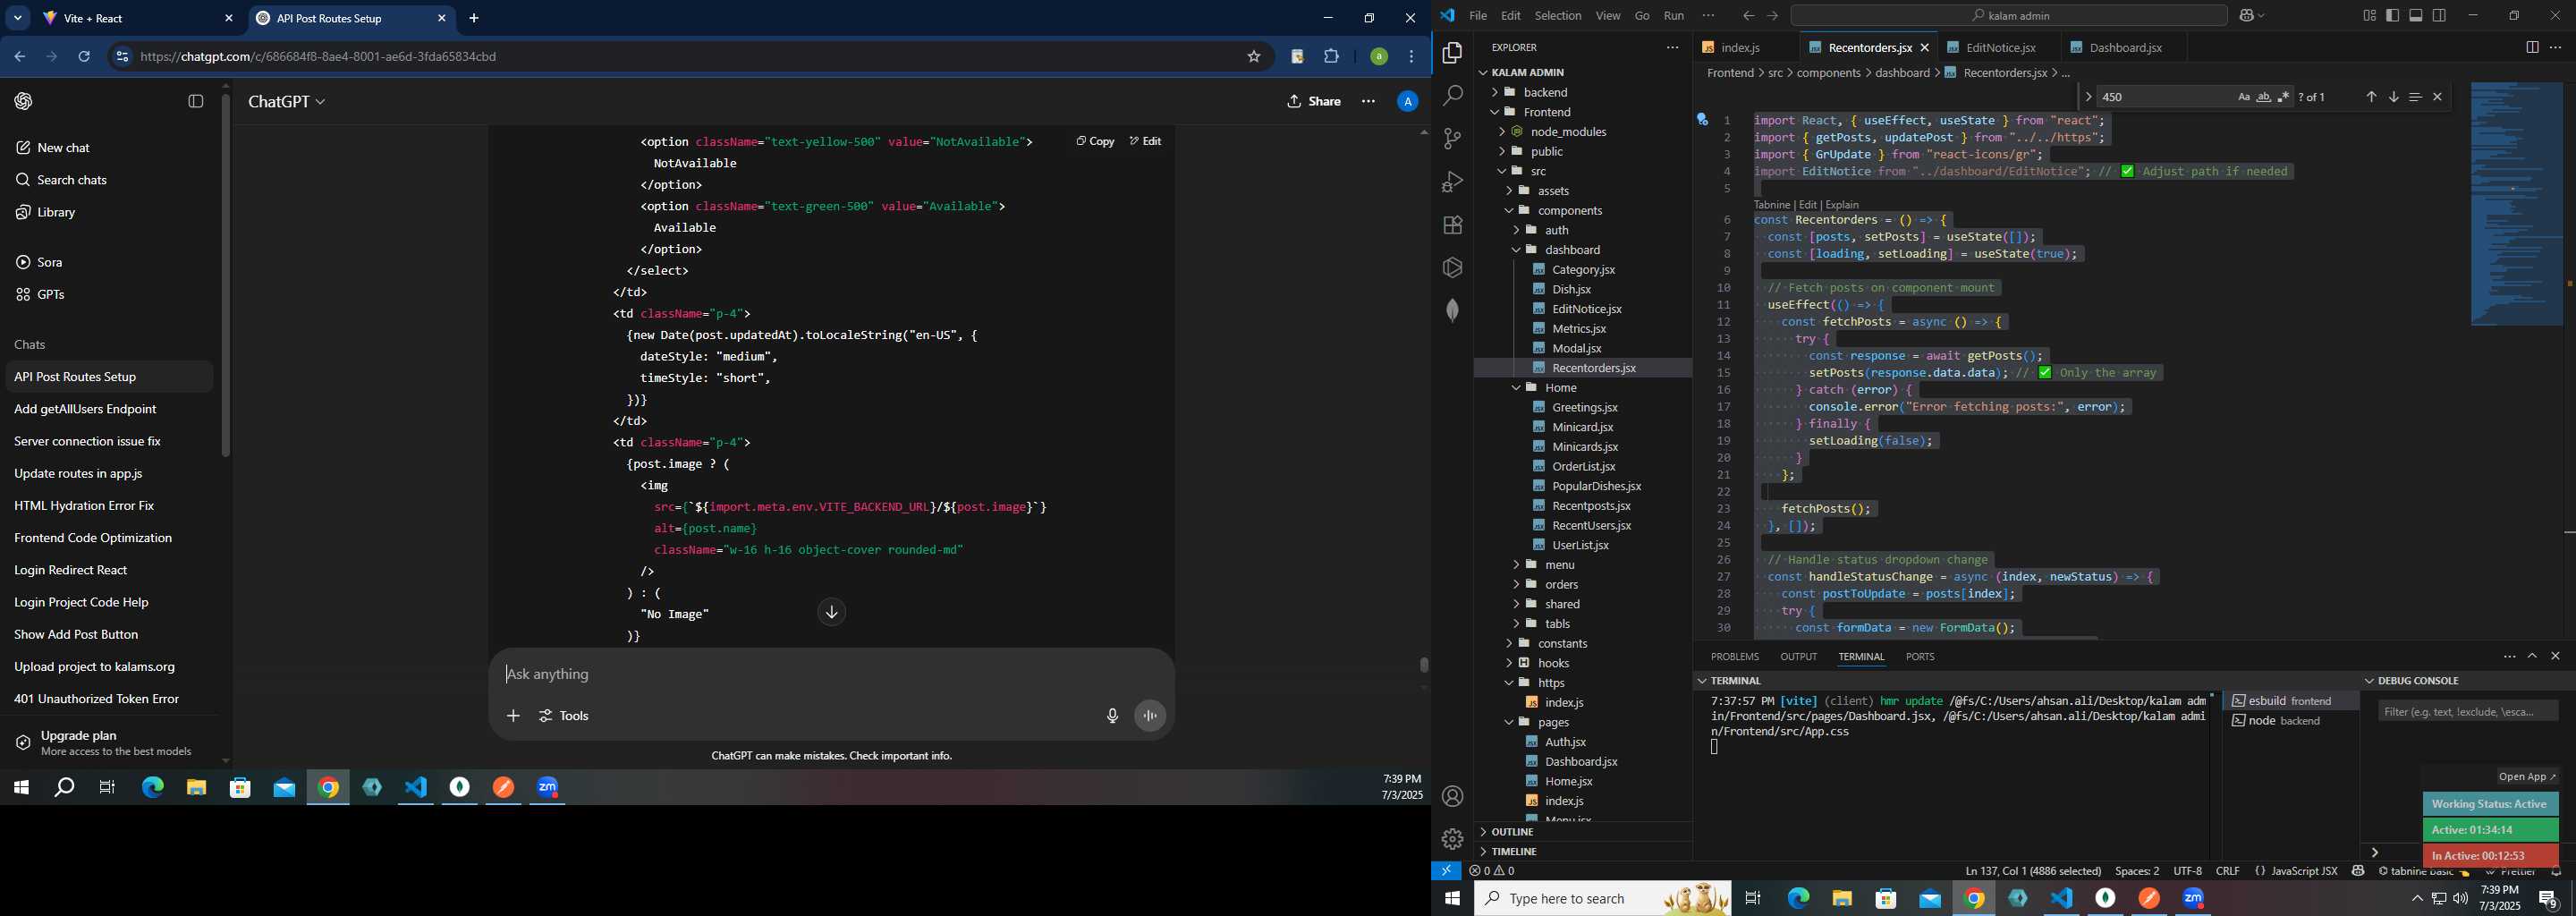Toggle the secondary side bar layout button
This screenshot has width=2576, height=916.
[x=2440, y=16]
